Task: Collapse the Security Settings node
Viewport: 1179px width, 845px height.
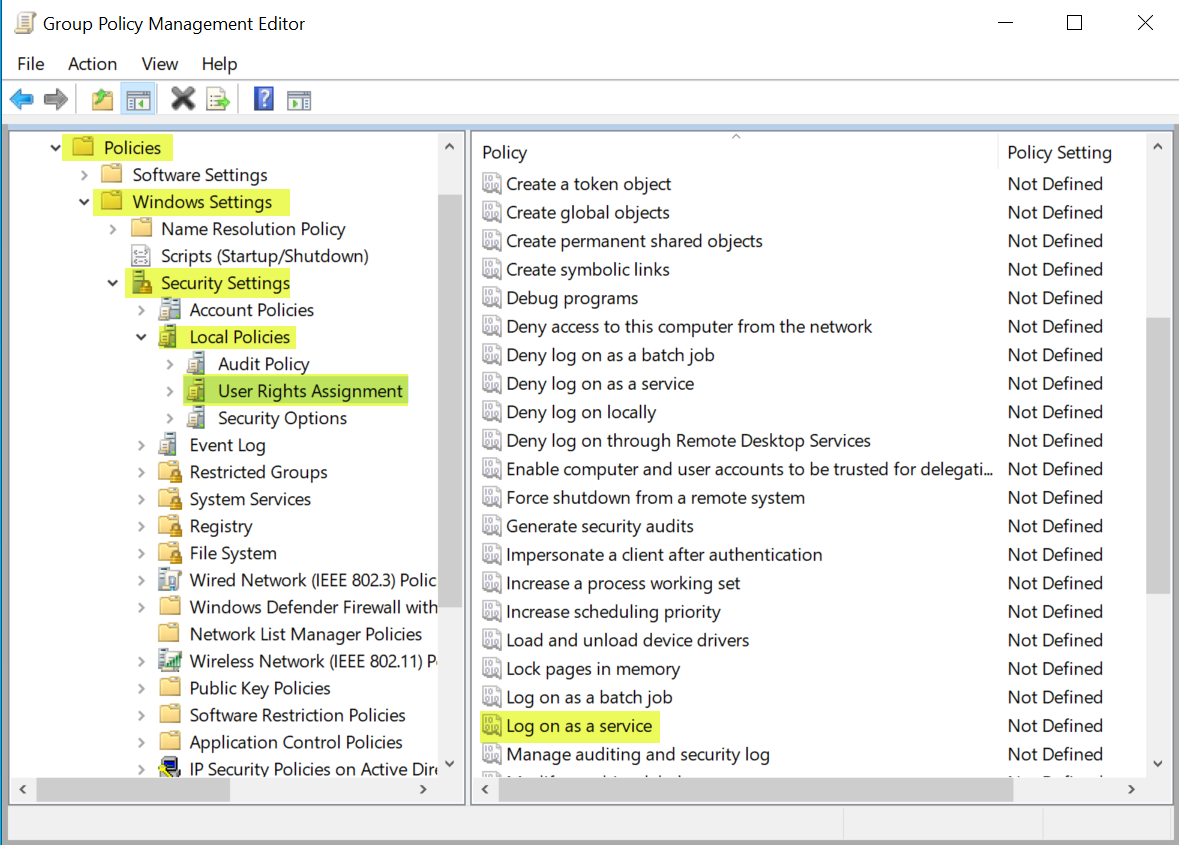Action: point(113,283)
